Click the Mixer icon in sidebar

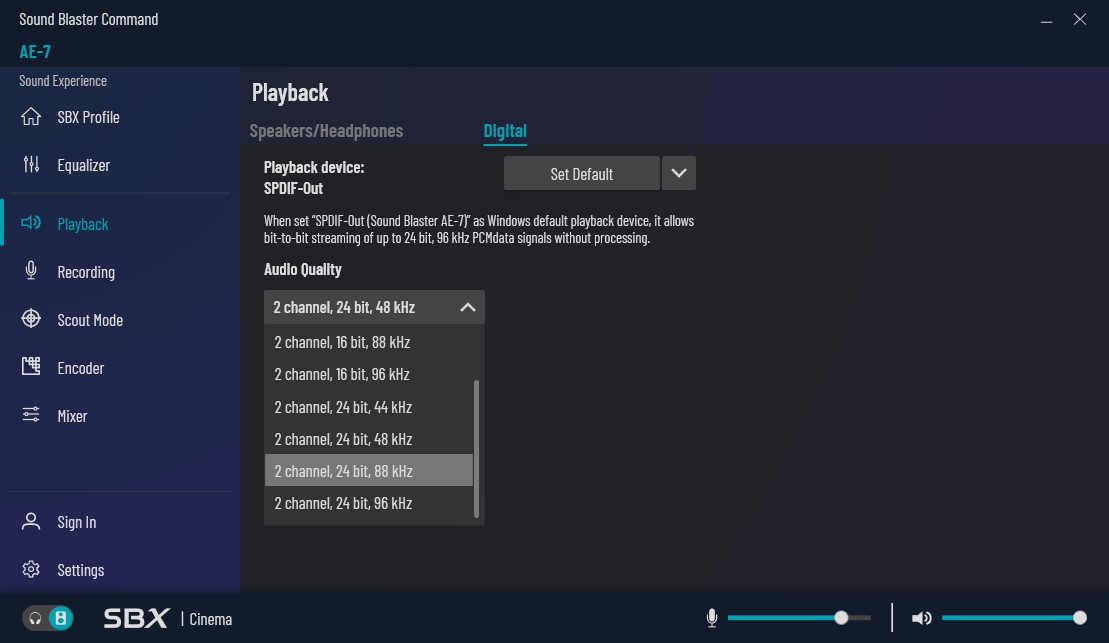click(31, 415)
